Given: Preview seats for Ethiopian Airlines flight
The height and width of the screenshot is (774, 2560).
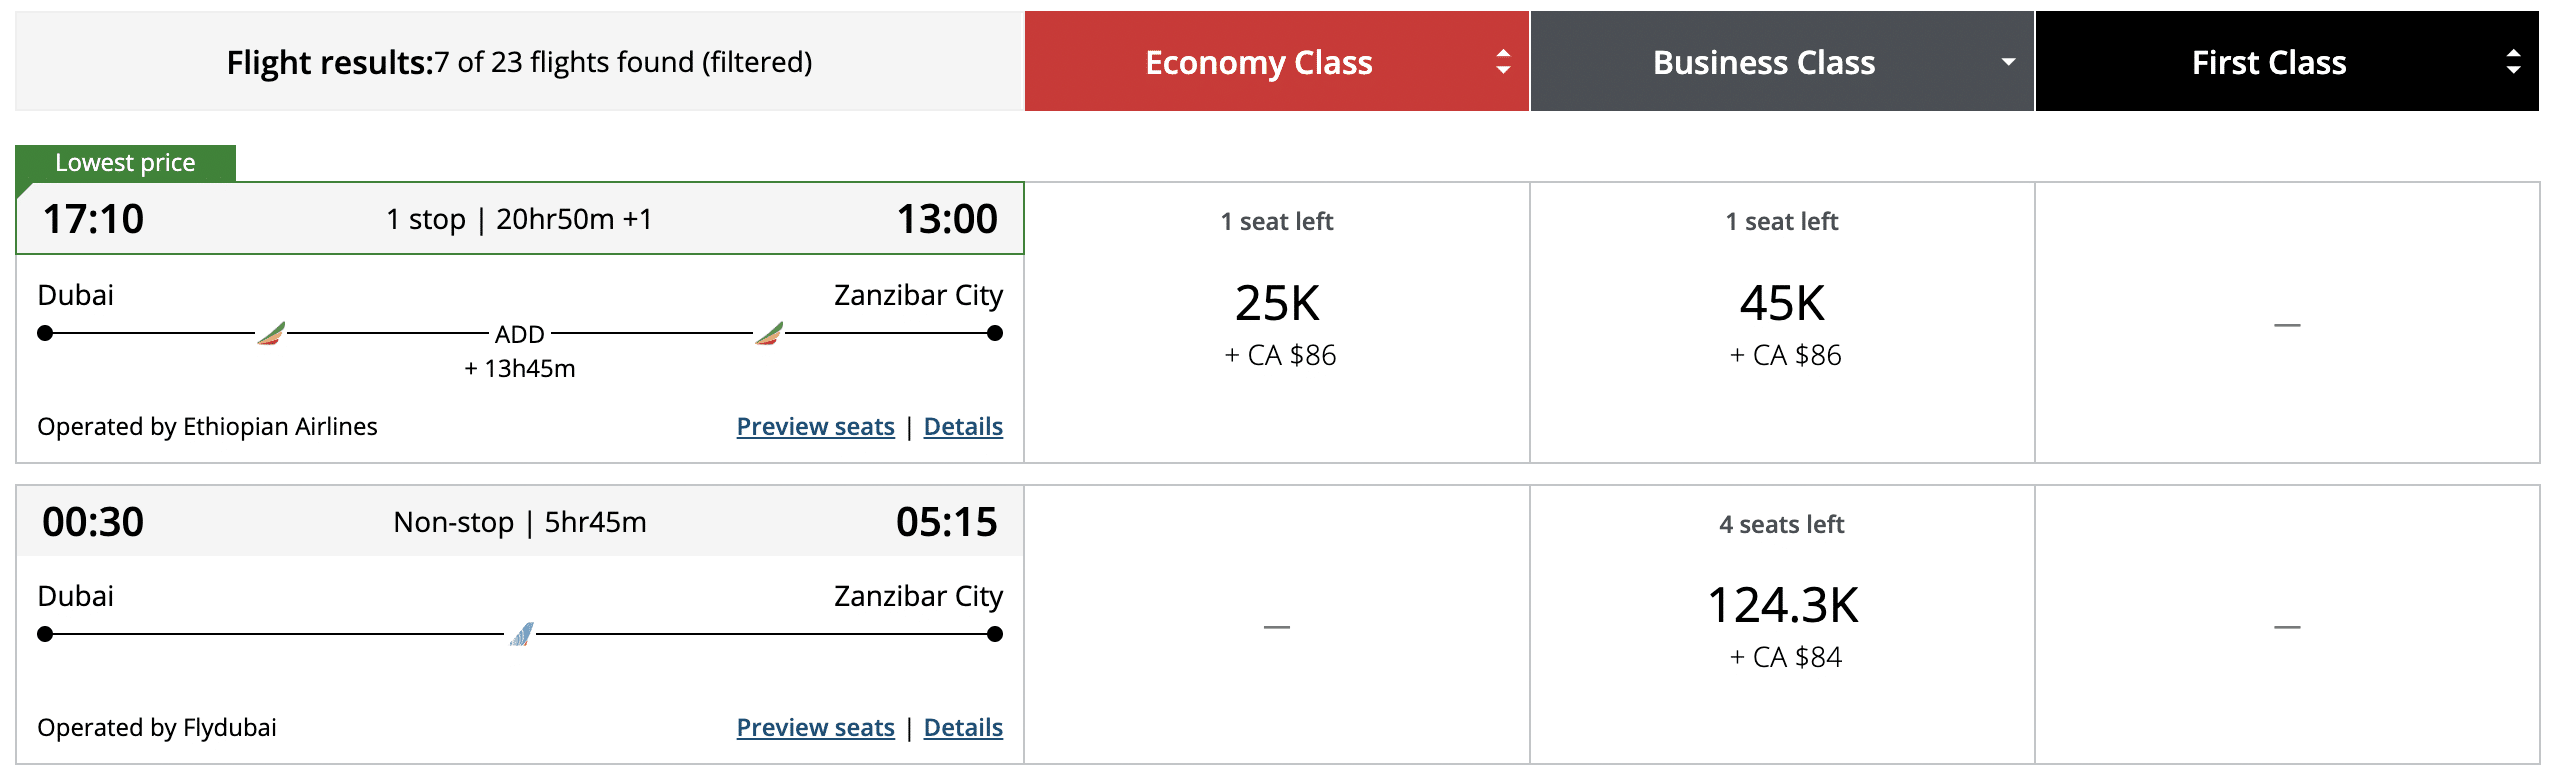Looking at the screenshot, I should coord(815,427).
